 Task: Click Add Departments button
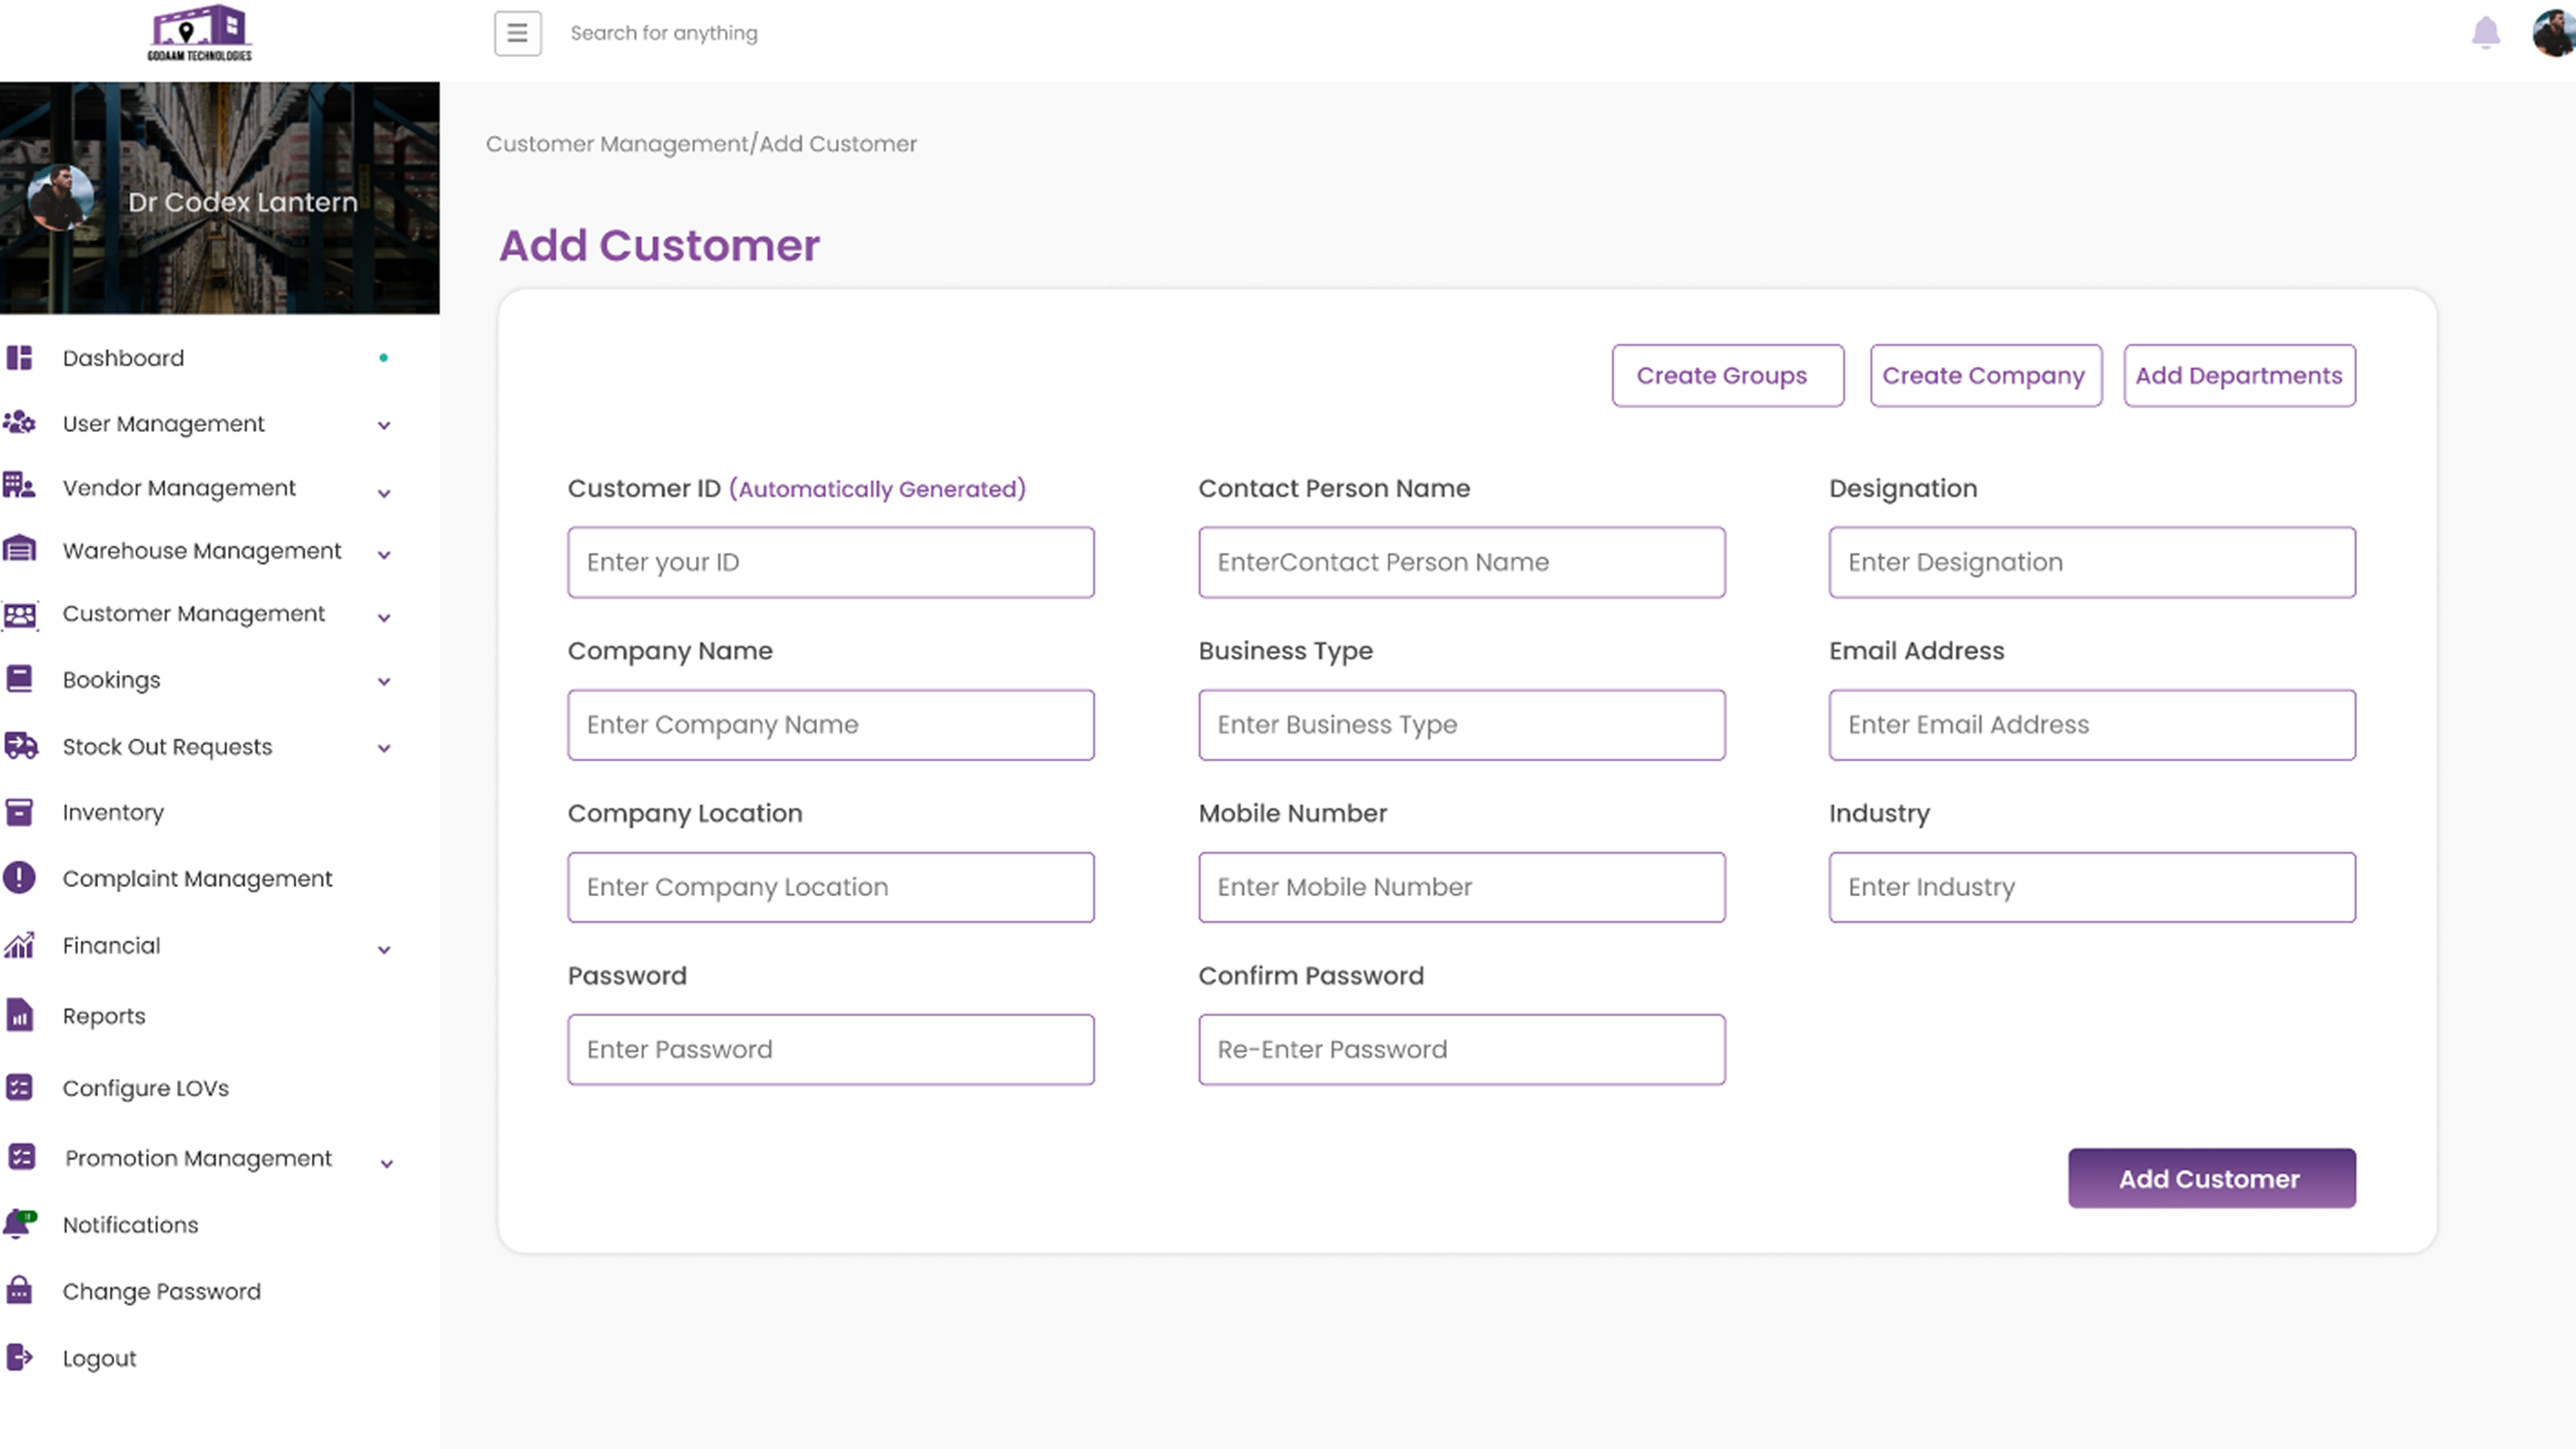(x=2239, y=375)
